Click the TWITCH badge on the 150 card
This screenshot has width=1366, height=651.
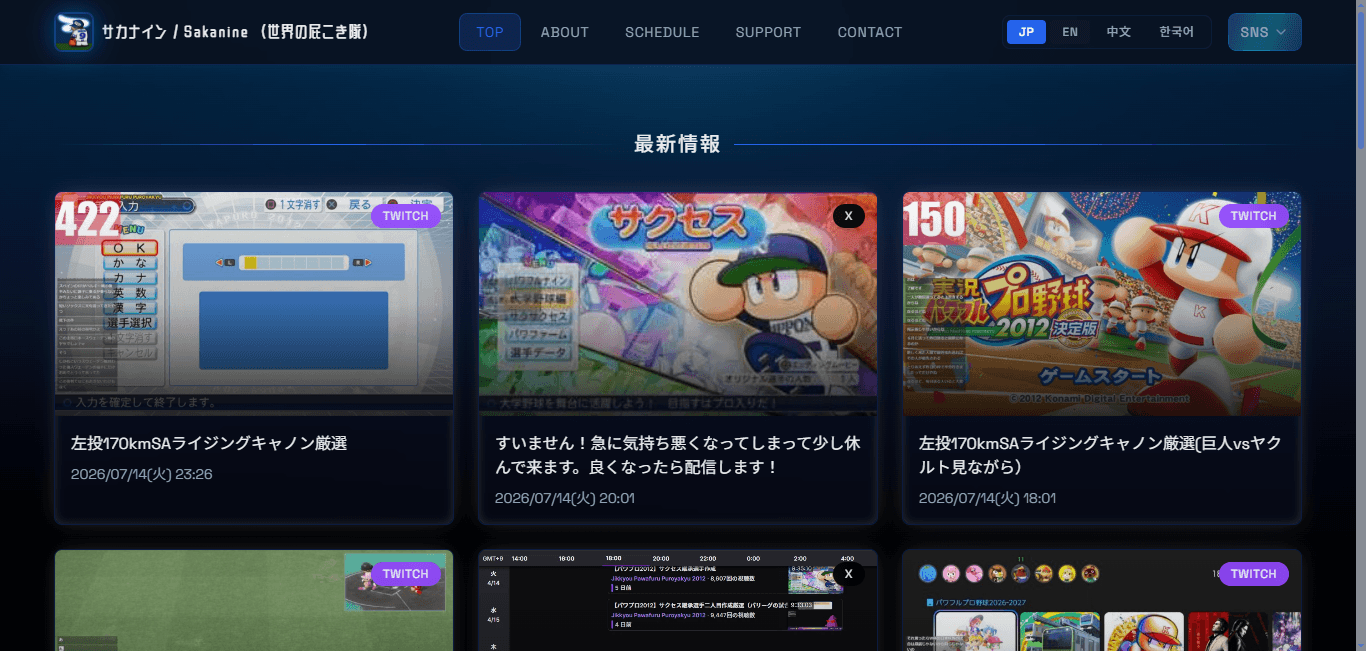[1254, 216]
